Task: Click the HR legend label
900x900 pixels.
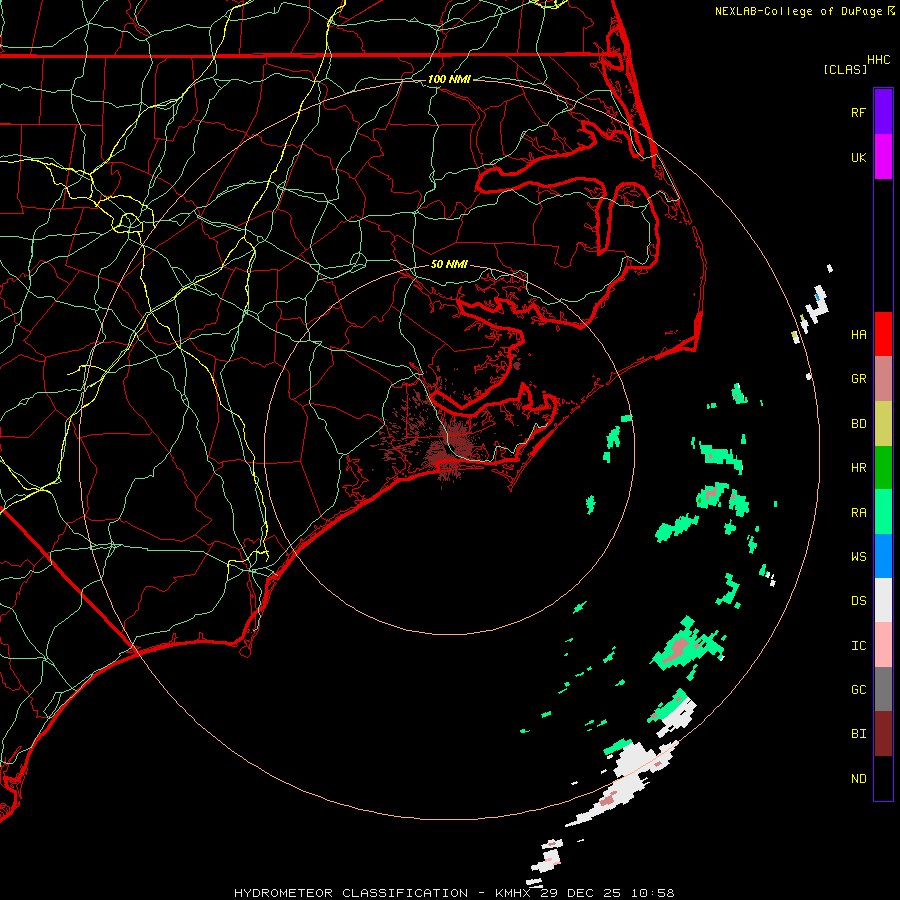Action: [x=858, y=468]
